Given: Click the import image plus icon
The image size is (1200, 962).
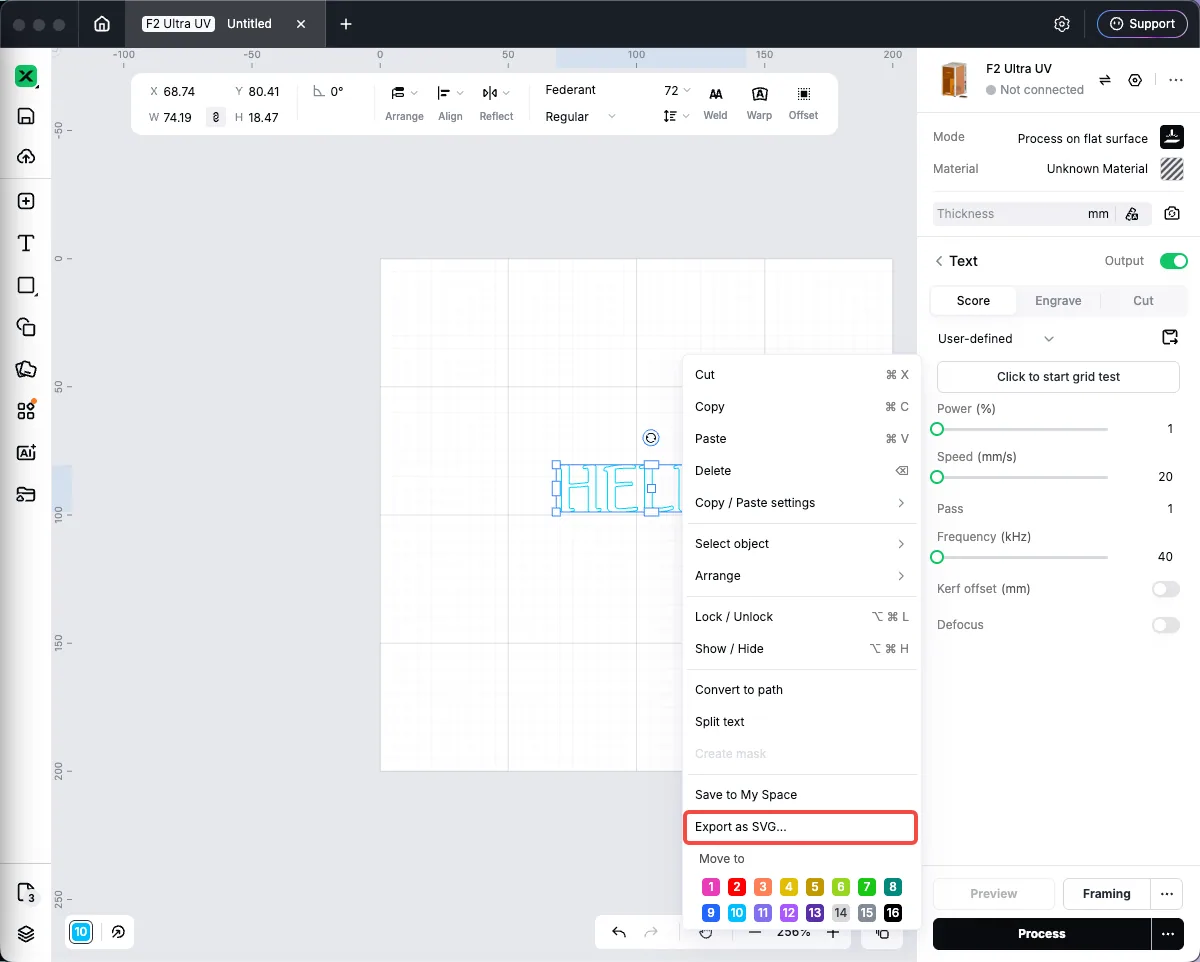Looking at the screenshot, I should click(26, 201).
